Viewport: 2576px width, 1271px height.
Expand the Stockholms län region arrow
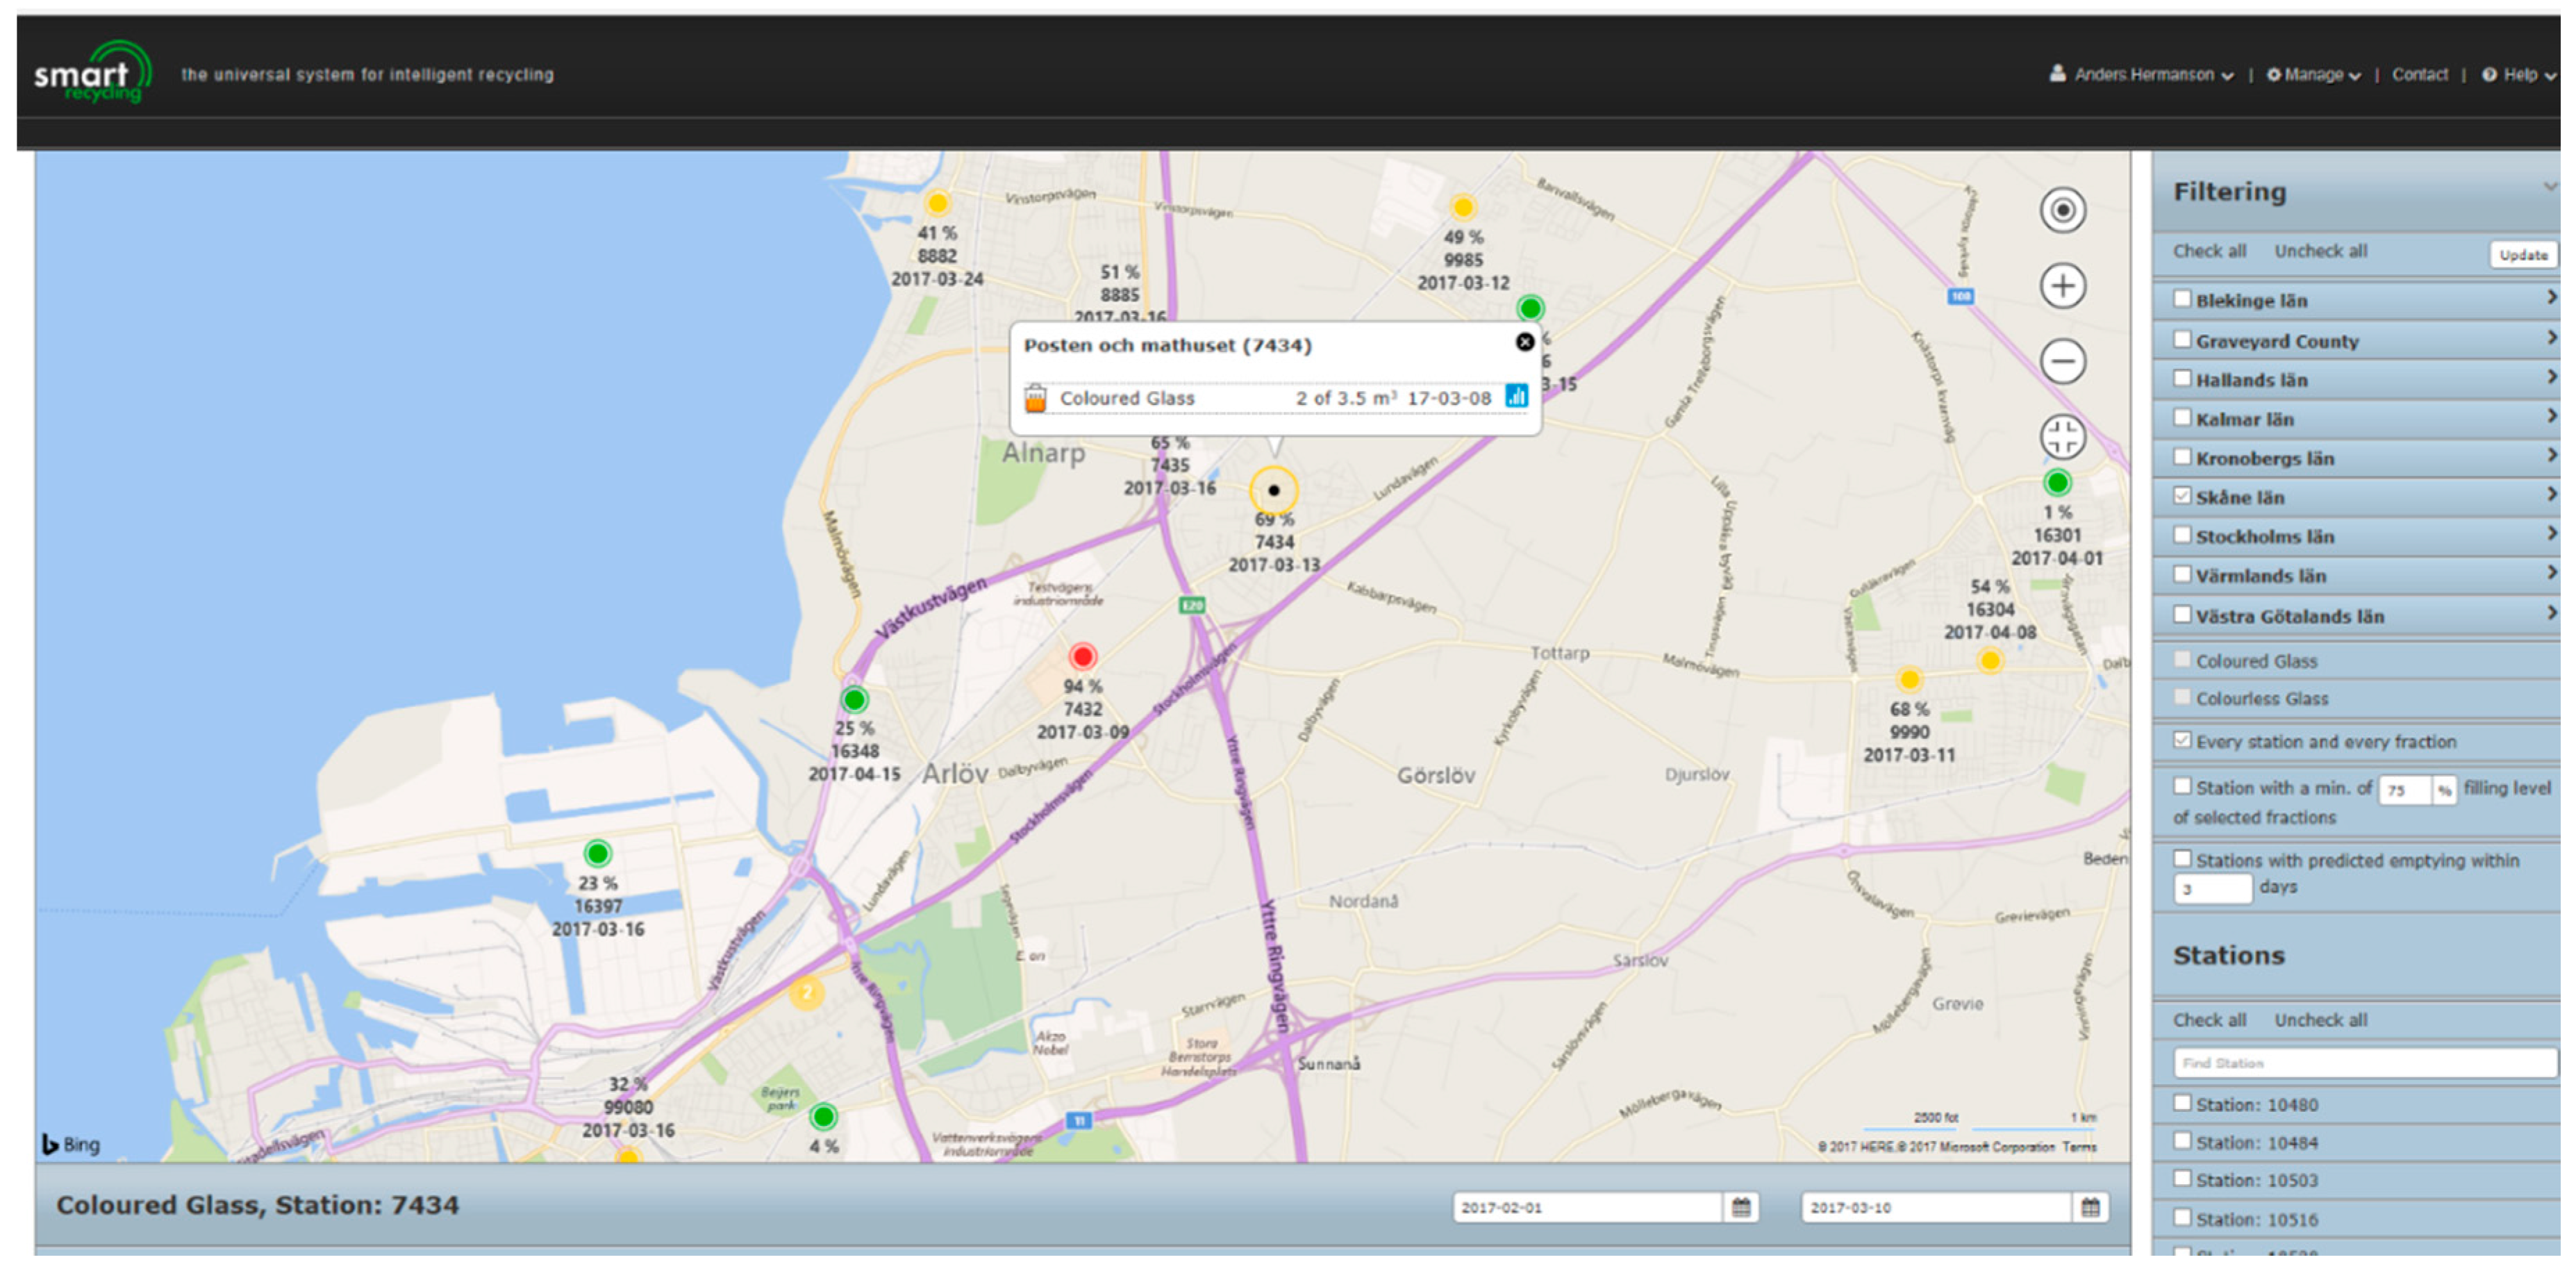pyautogui.click(x=2551, y=534)
